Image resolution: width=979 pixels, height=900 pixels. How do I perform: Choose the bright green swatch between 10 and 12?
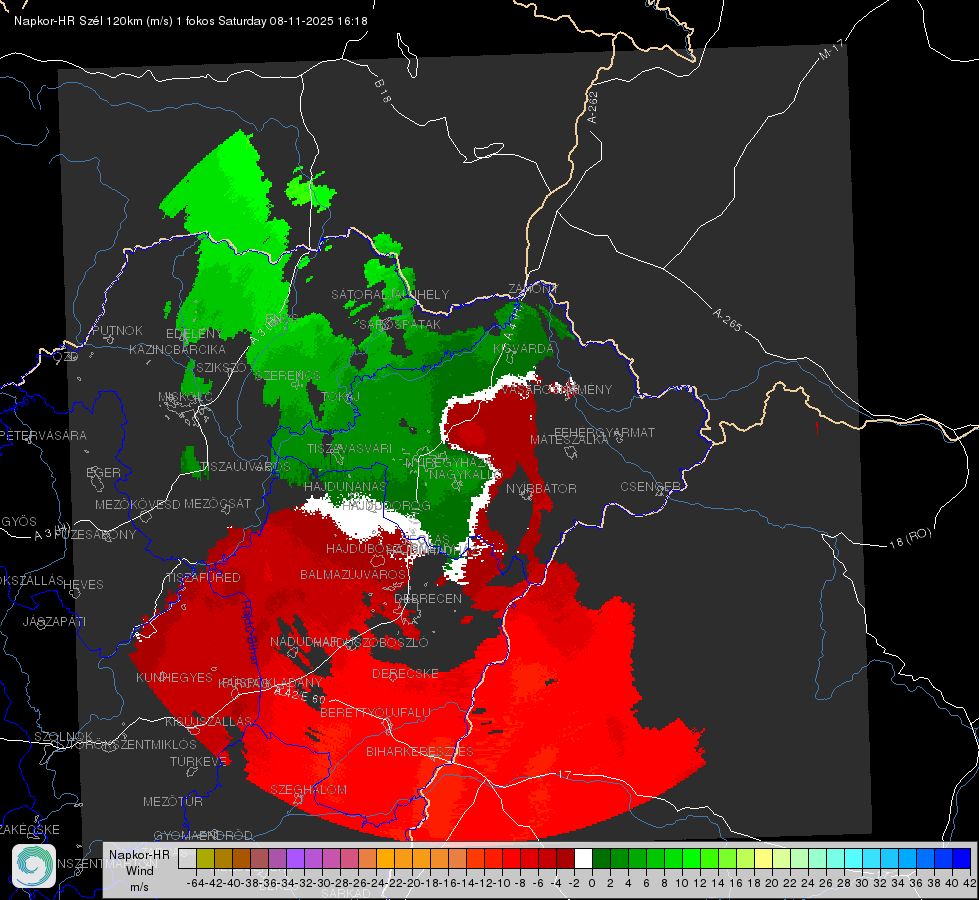click(x=691, y=859)
